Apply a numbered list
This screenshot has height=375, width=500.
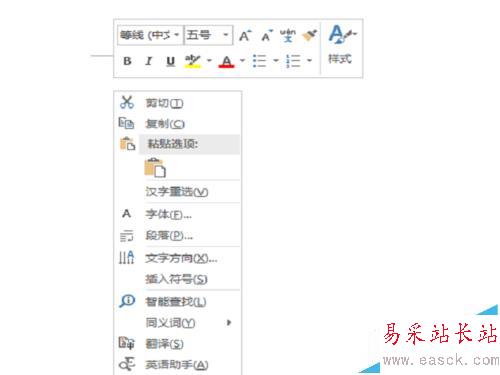tap(293, 61)
